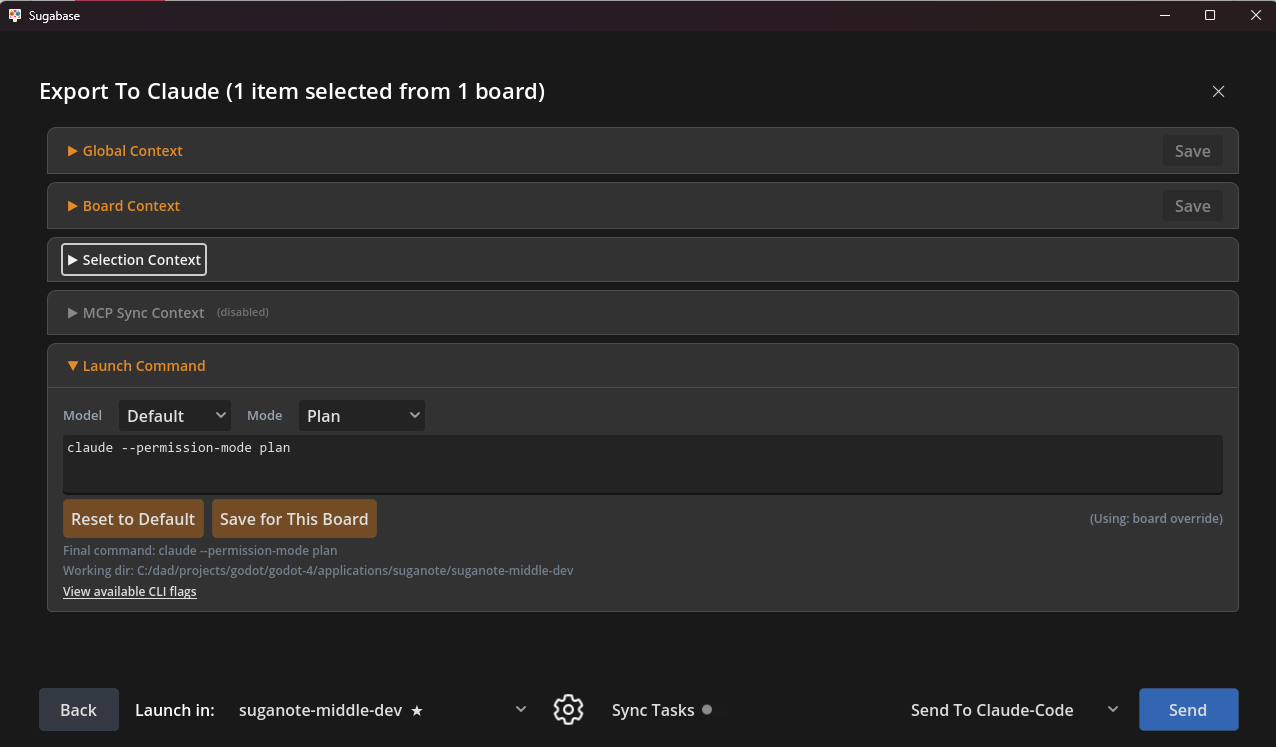Click Save for Global Context
Image resolution: width=1276 pixels, height=747 pixels.
(x=1192, y=151)
